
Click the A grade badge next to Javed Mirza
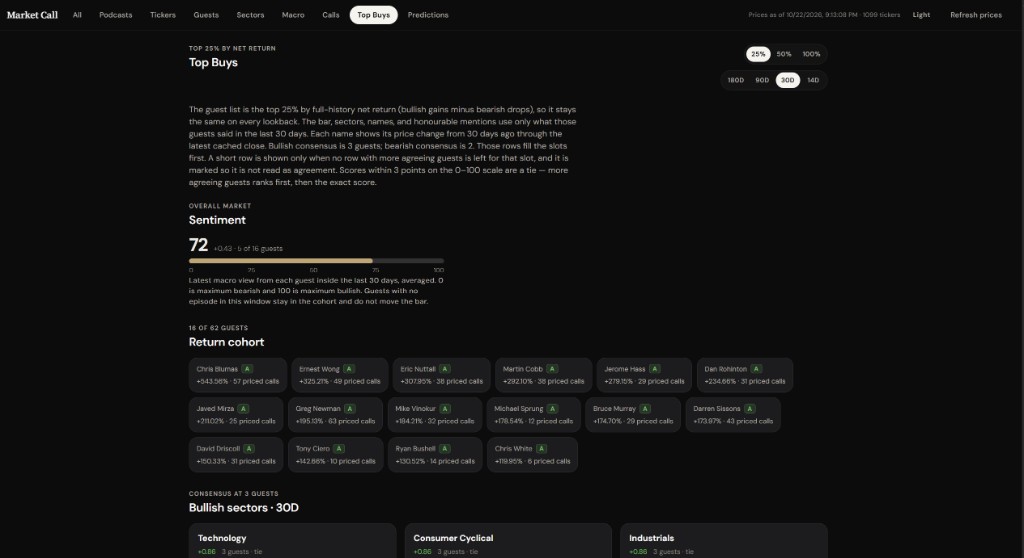coord(244,409)
